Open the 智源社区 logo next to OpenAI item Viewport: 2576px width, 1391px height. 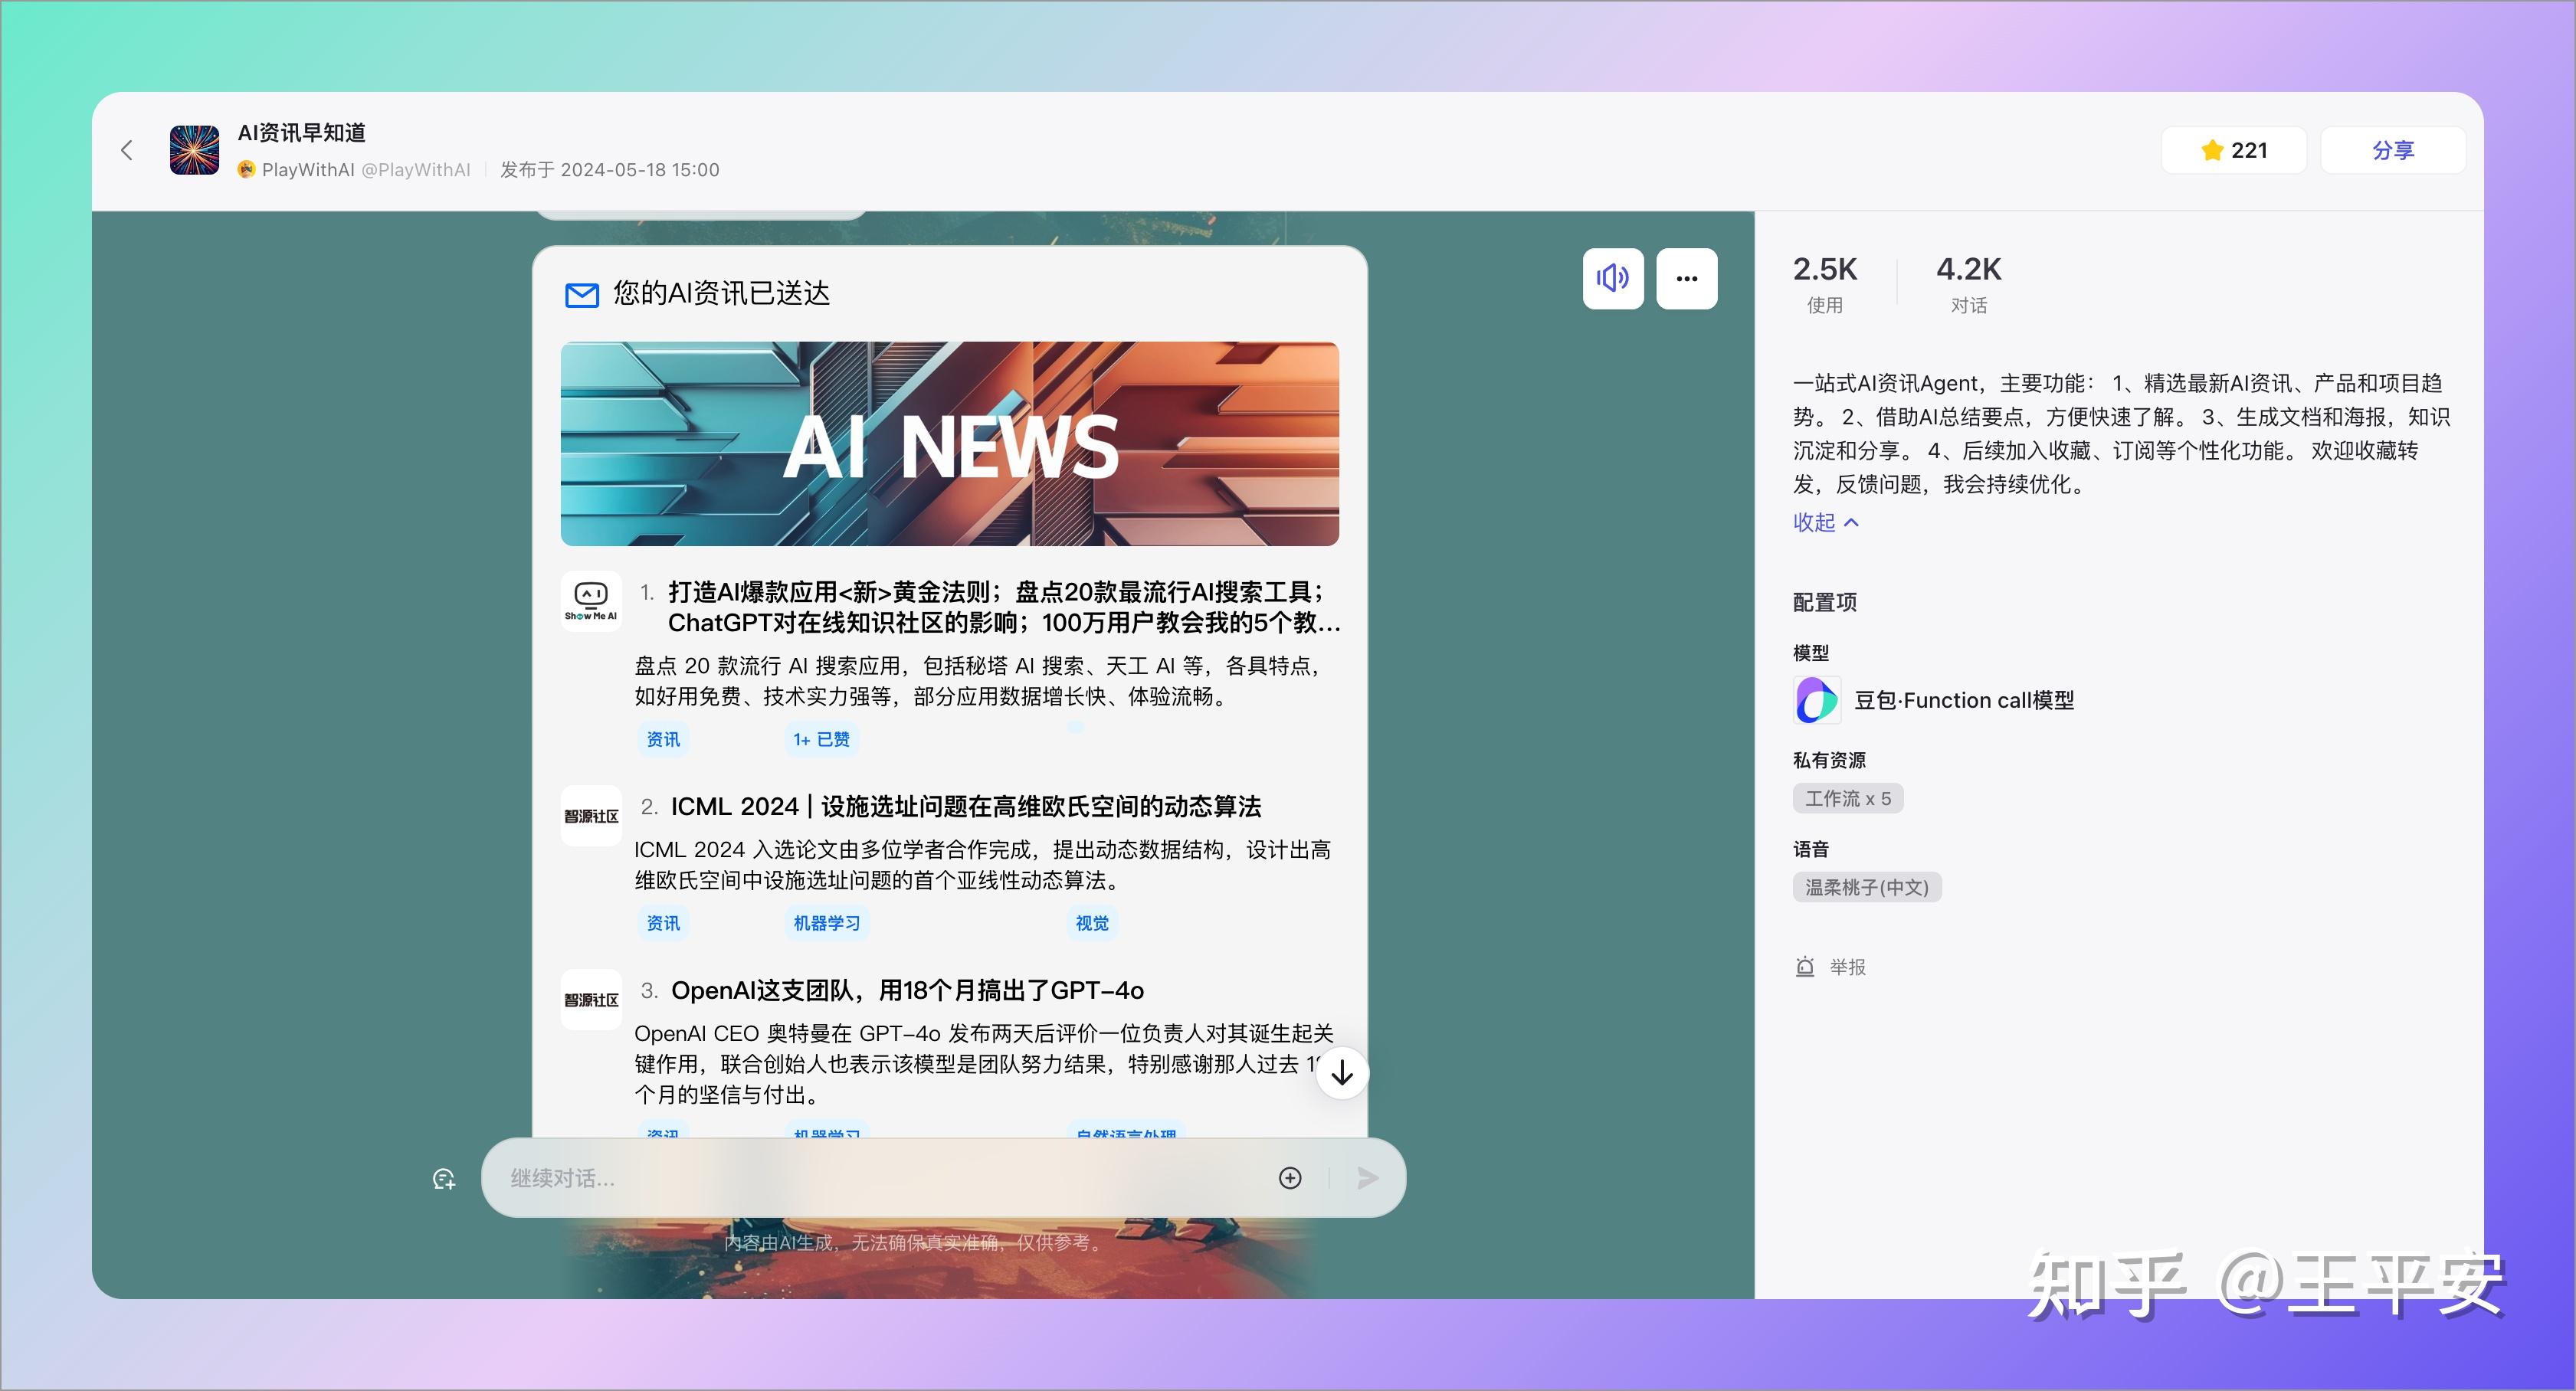(591, 1000)
